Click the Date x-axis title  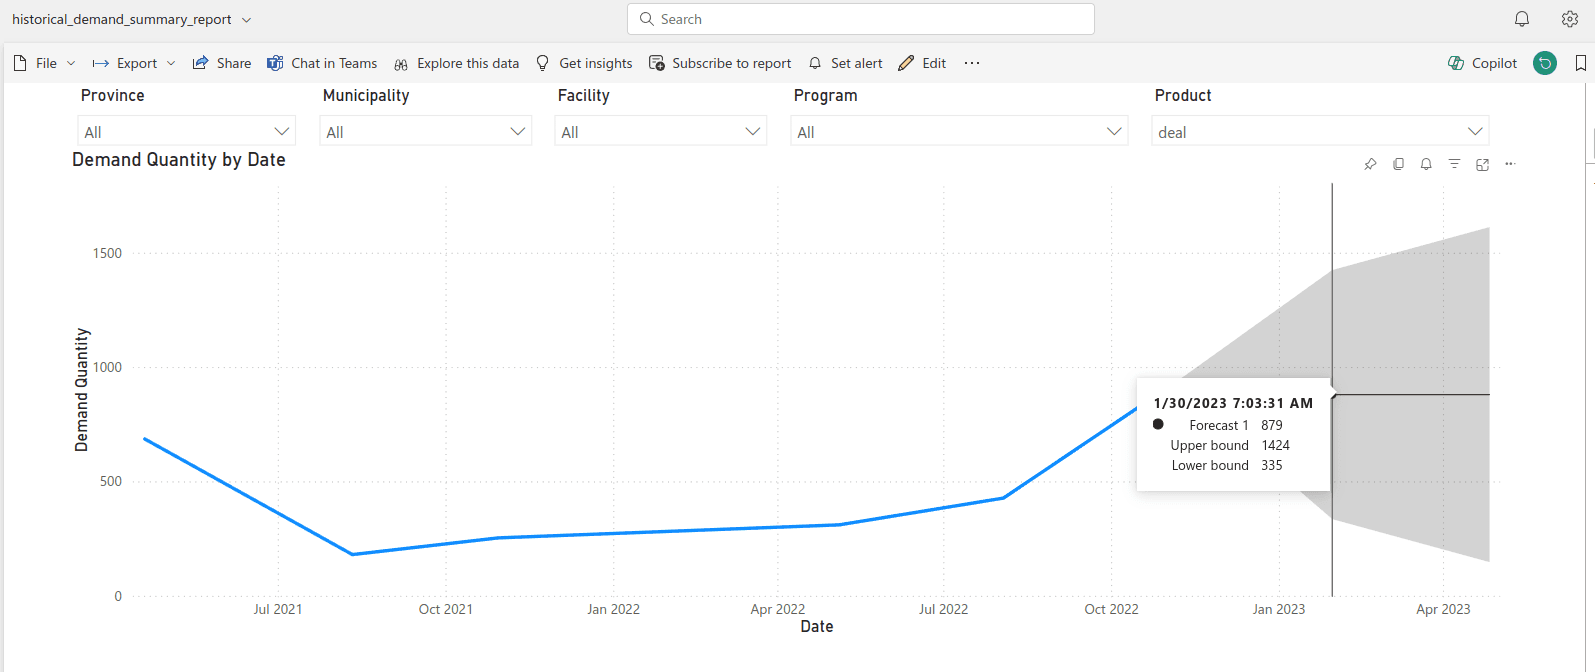point(817,627)
